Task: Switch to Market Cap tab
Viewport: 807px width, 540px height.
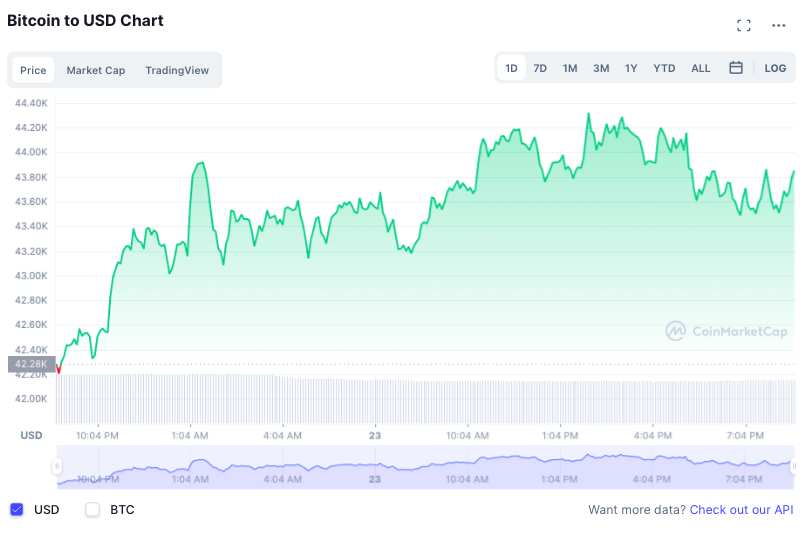Action: tap(96, 70)
